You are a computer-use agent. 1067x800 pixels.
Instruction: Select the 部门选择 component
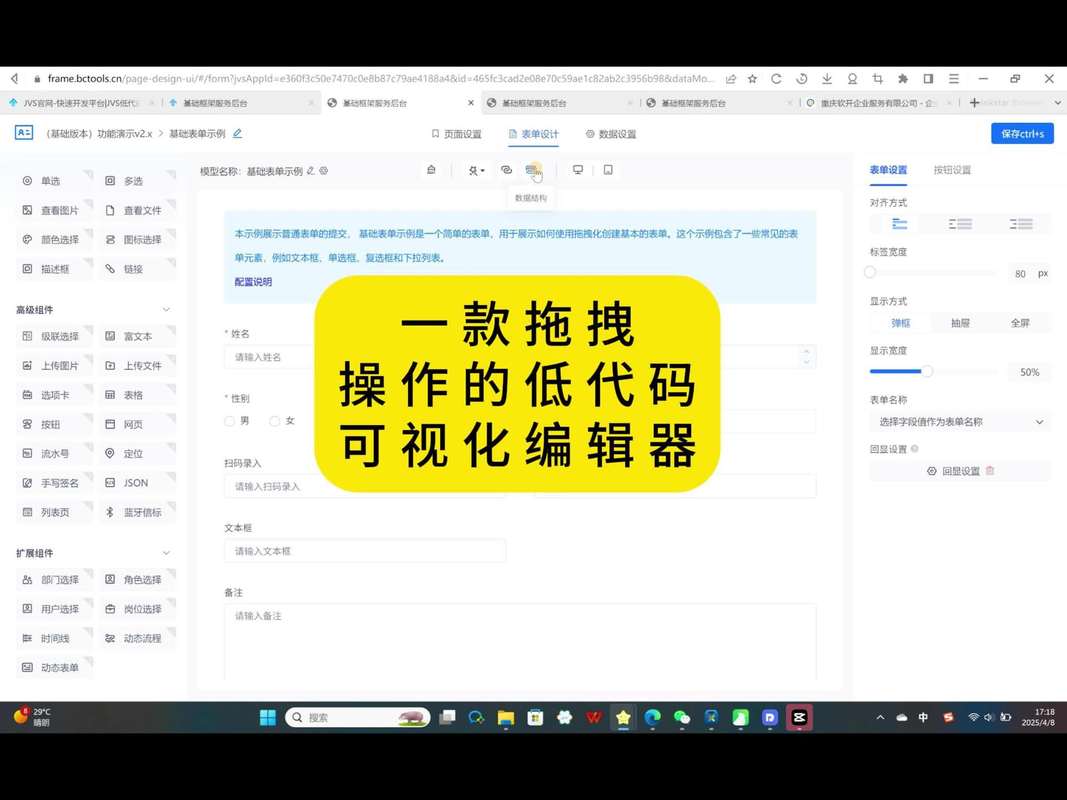54,580
